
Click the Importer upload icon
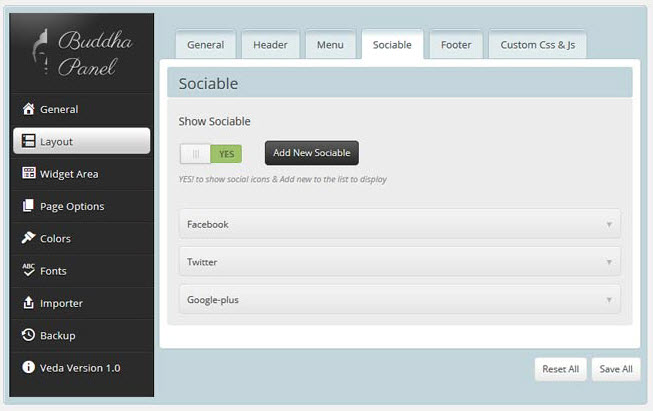pyautogui.click(x=28, y=302)
